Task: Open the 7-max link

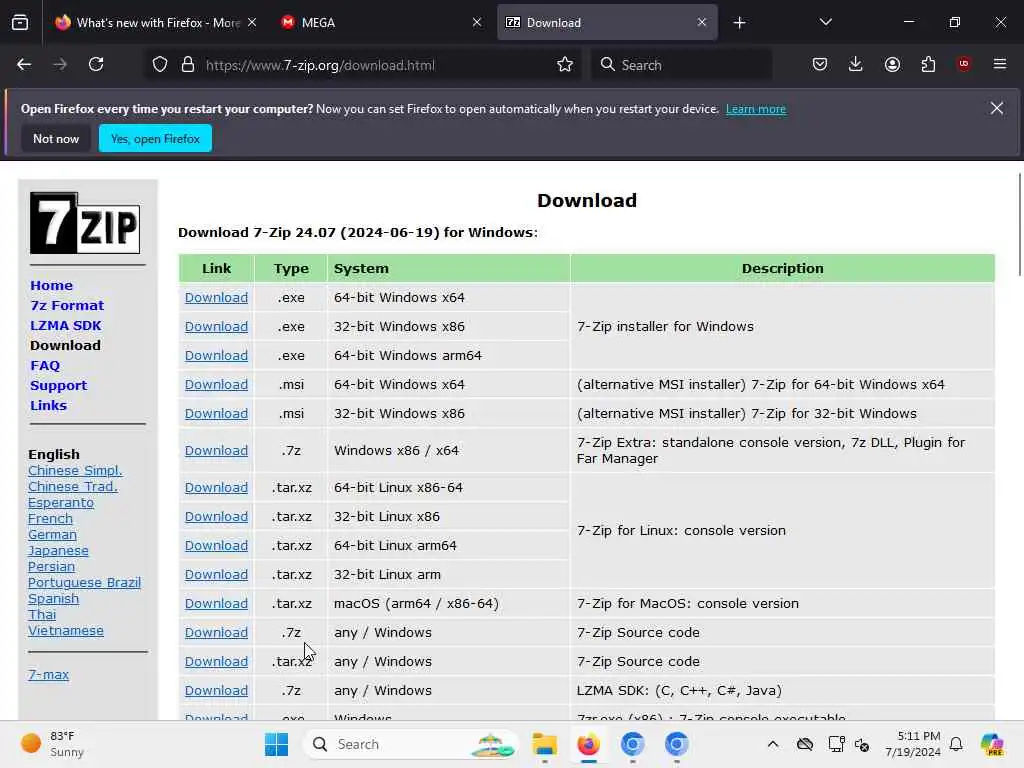Action: click(x=48, y=675)
